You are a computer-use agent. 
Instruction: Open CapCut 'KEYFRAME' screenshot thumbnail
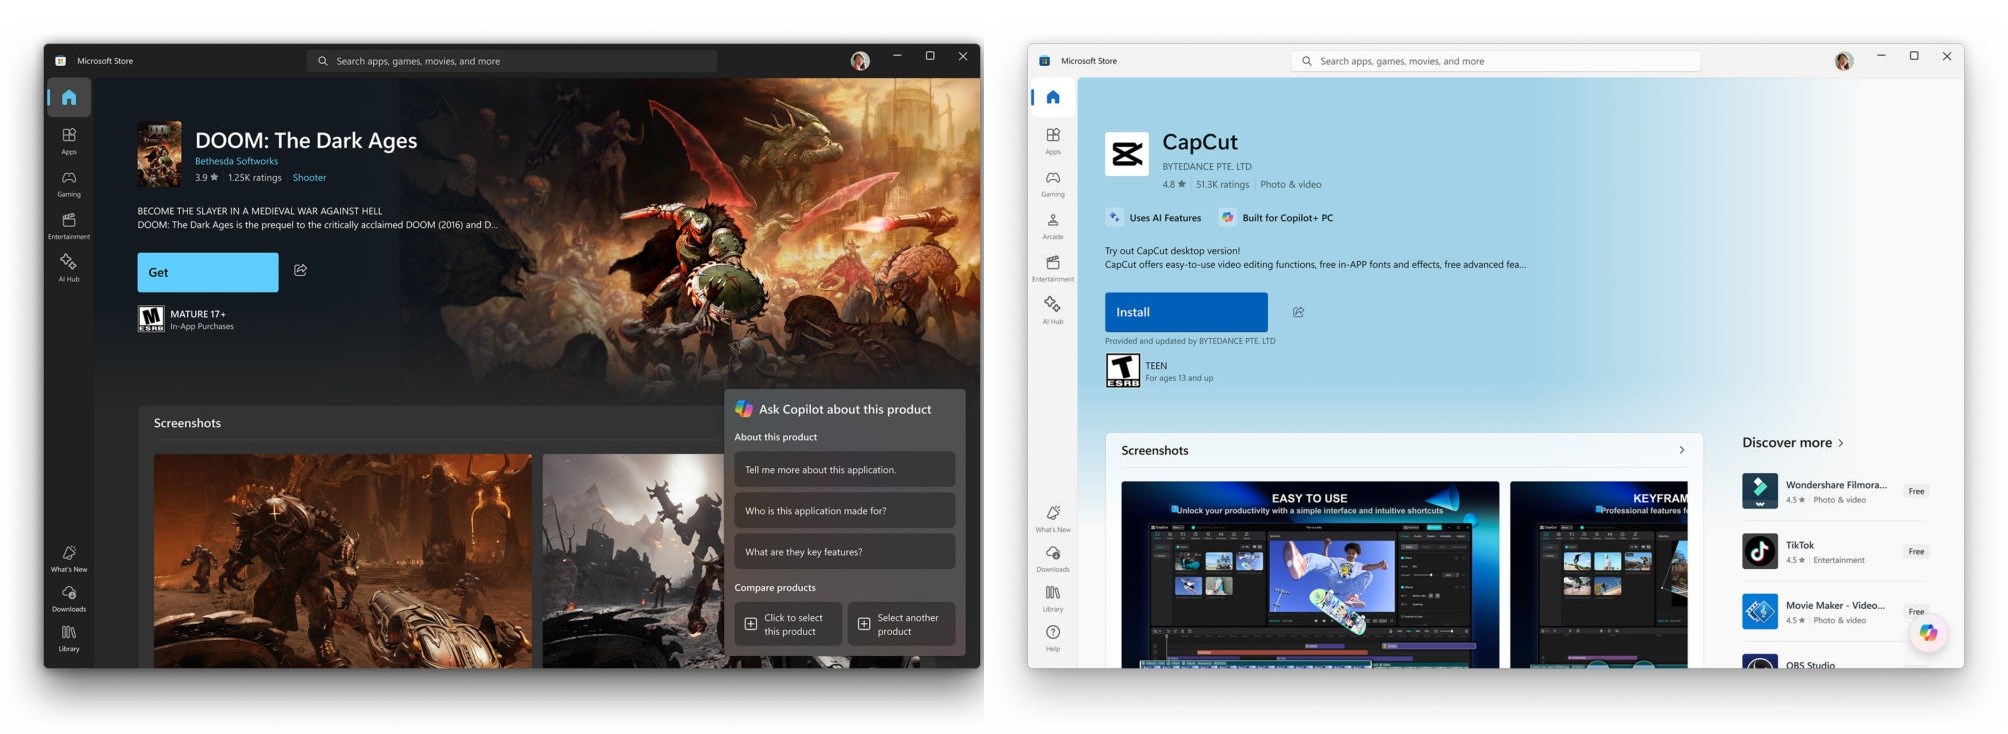(1599, 574)
